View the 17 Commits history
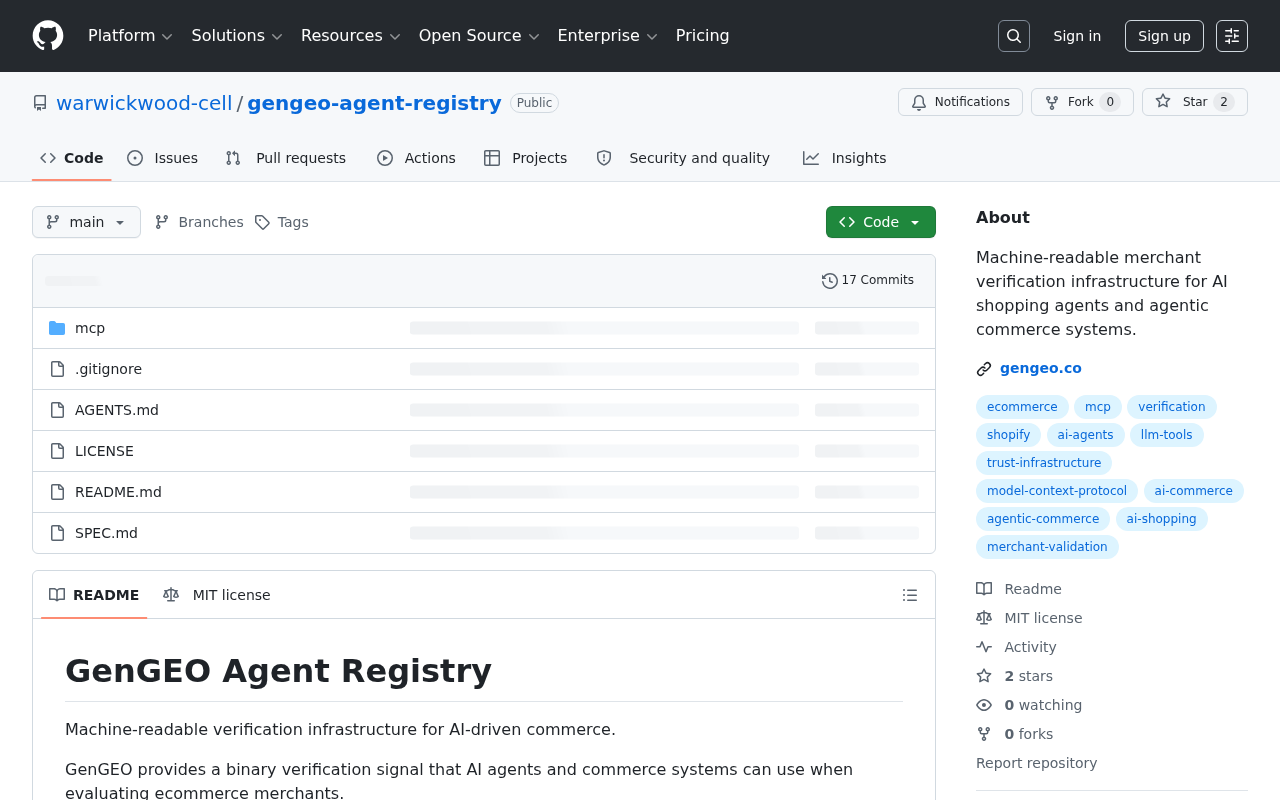 (868, 281)
